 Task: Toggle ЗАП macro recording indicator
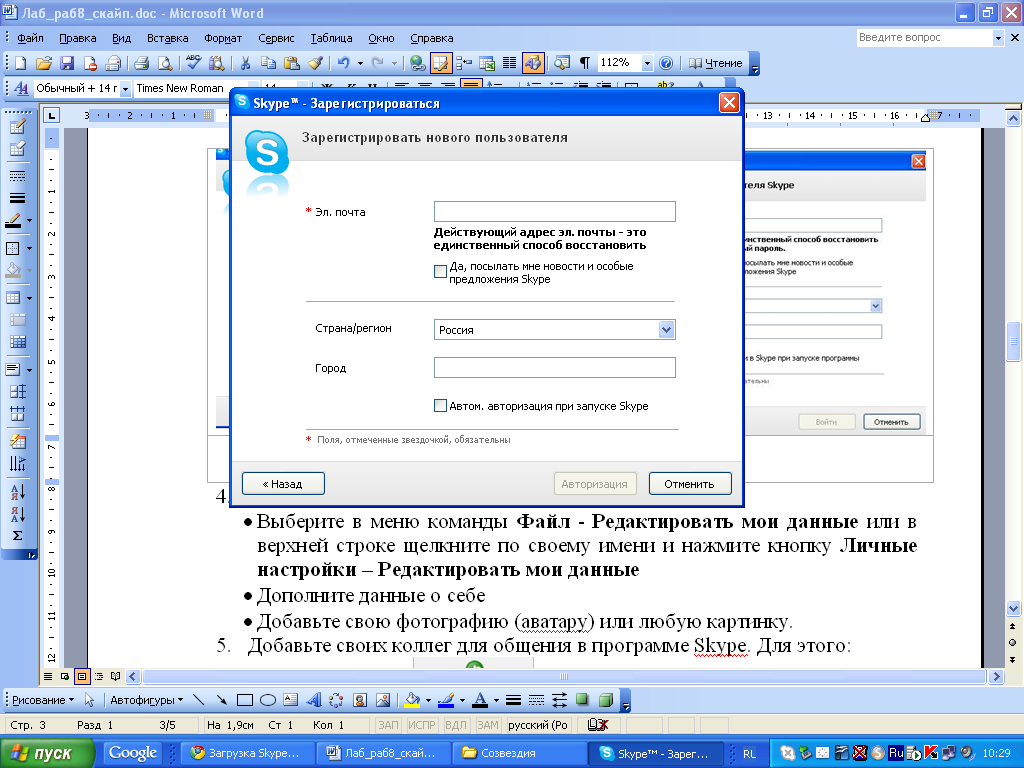tap(389, 725)
